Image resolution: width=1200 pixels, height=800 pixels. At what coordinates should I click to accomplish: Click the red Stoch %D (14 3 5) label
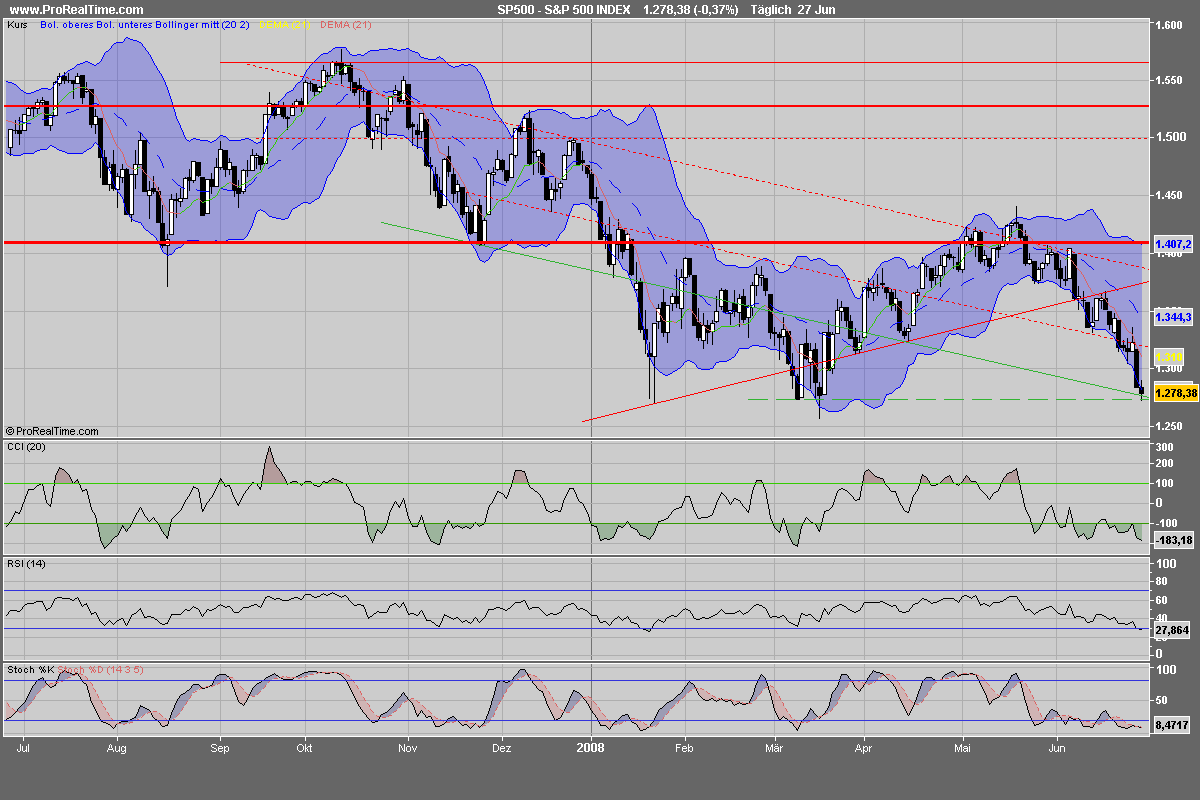pyautogui.click(x=102, y=669)
